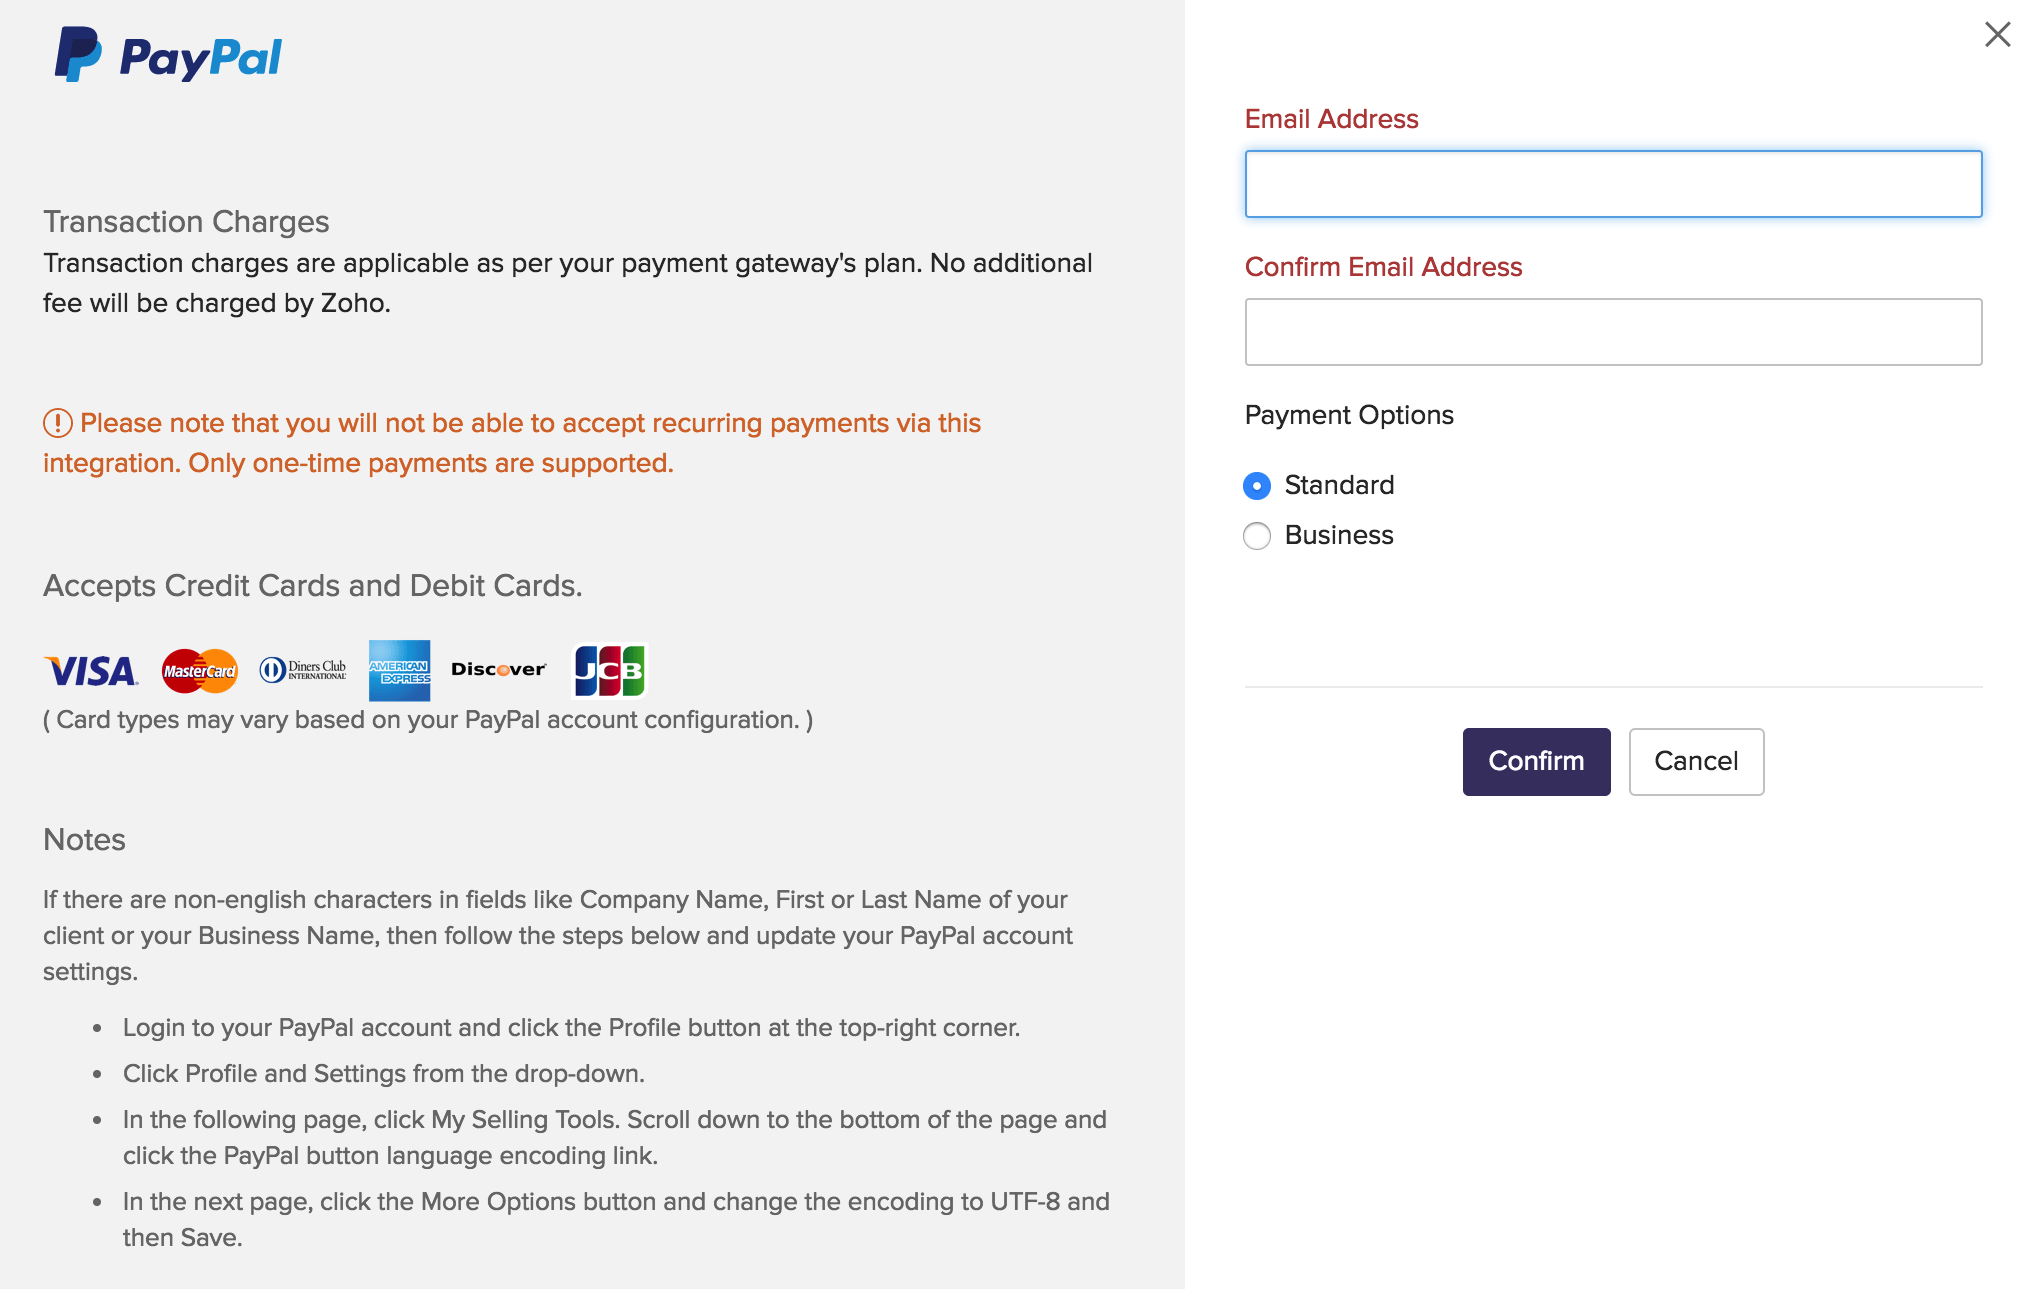The width and height of the screenshot is (2038, 1289).
Task: Click the Discover card icon
Action: (x=497, y=668)
